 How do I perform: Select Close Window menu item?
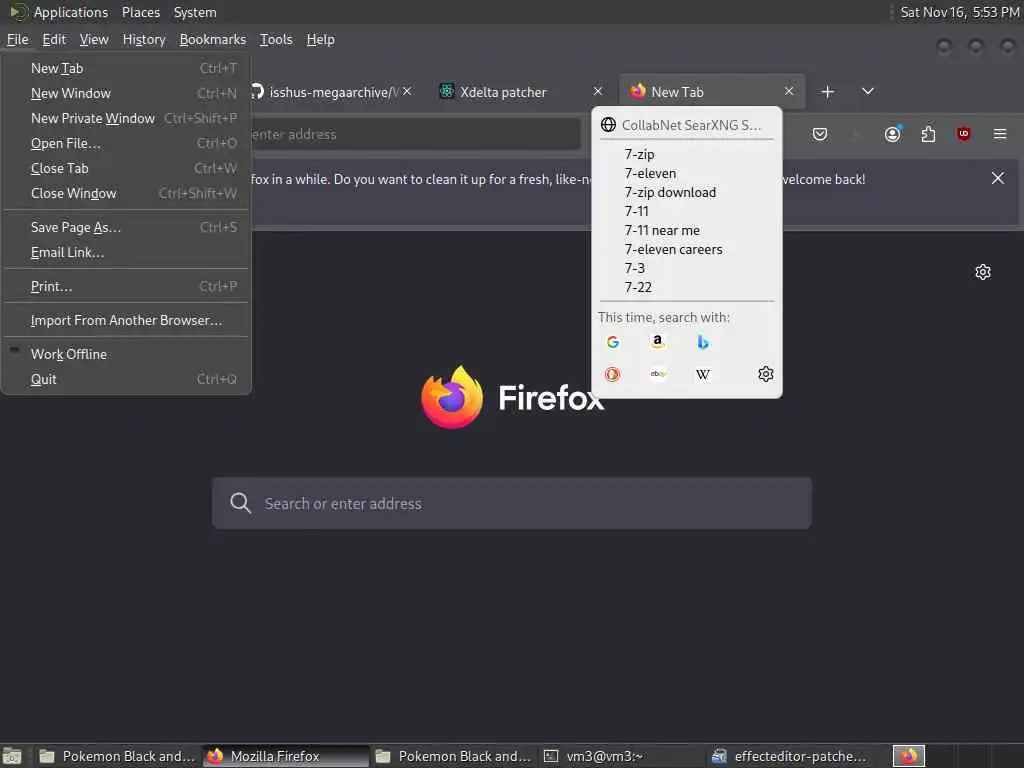127,193
